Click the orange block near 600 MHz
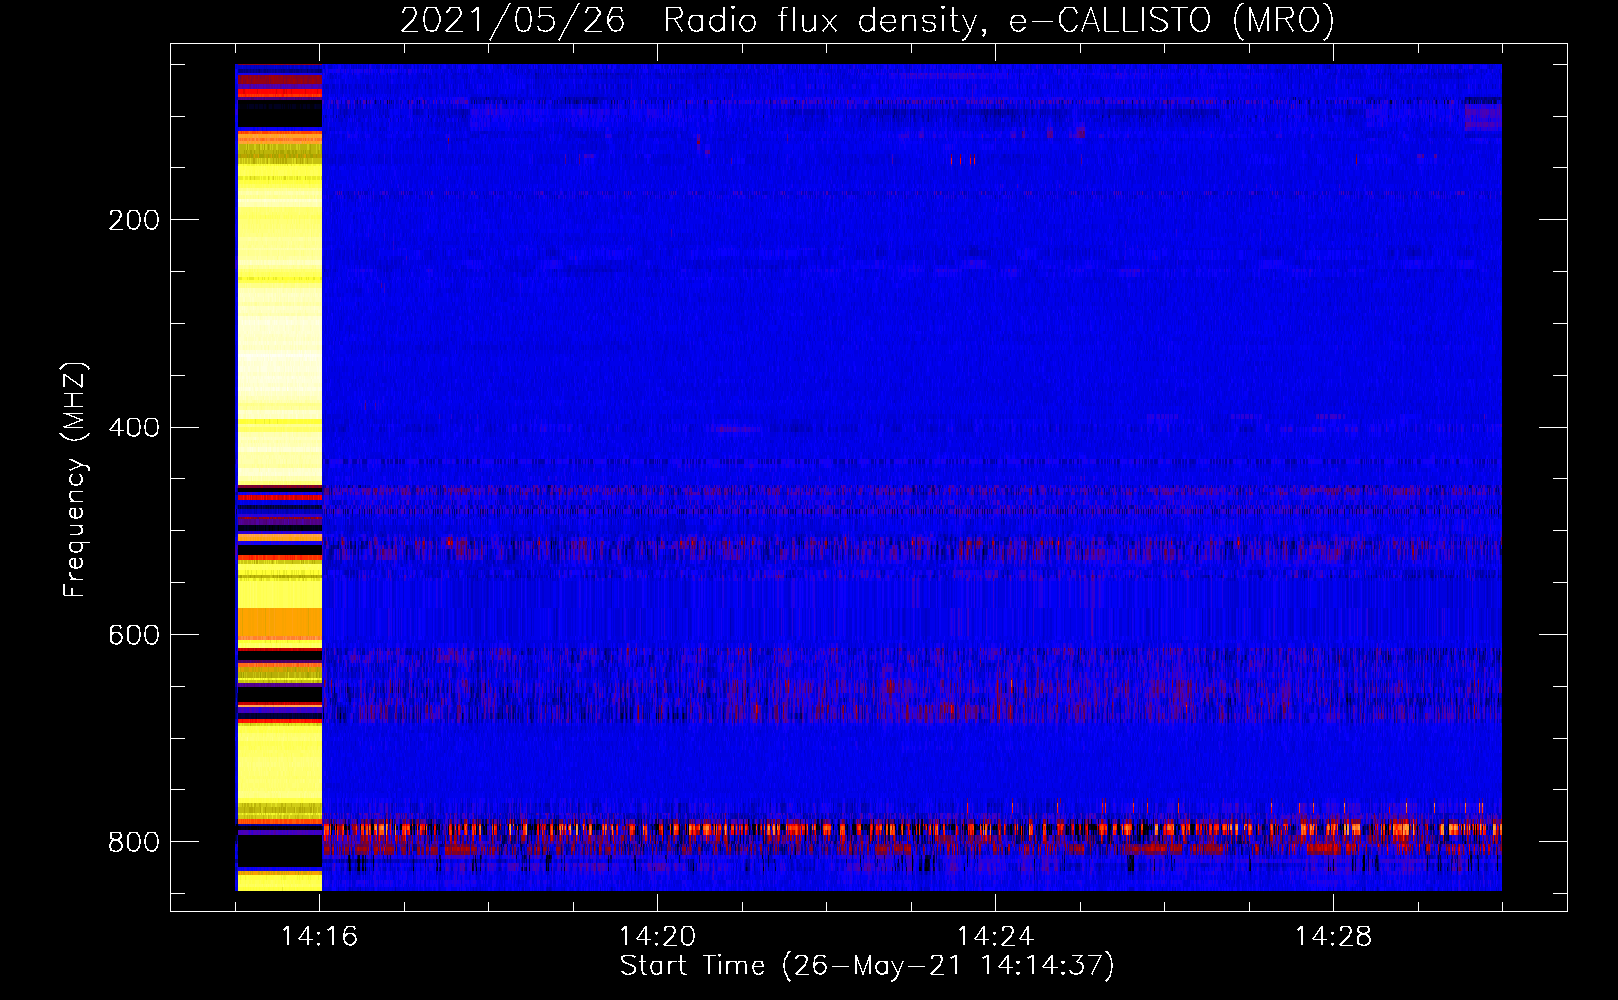The height and width of the screenshot is (1000, 1618). (x=279, y=624)
